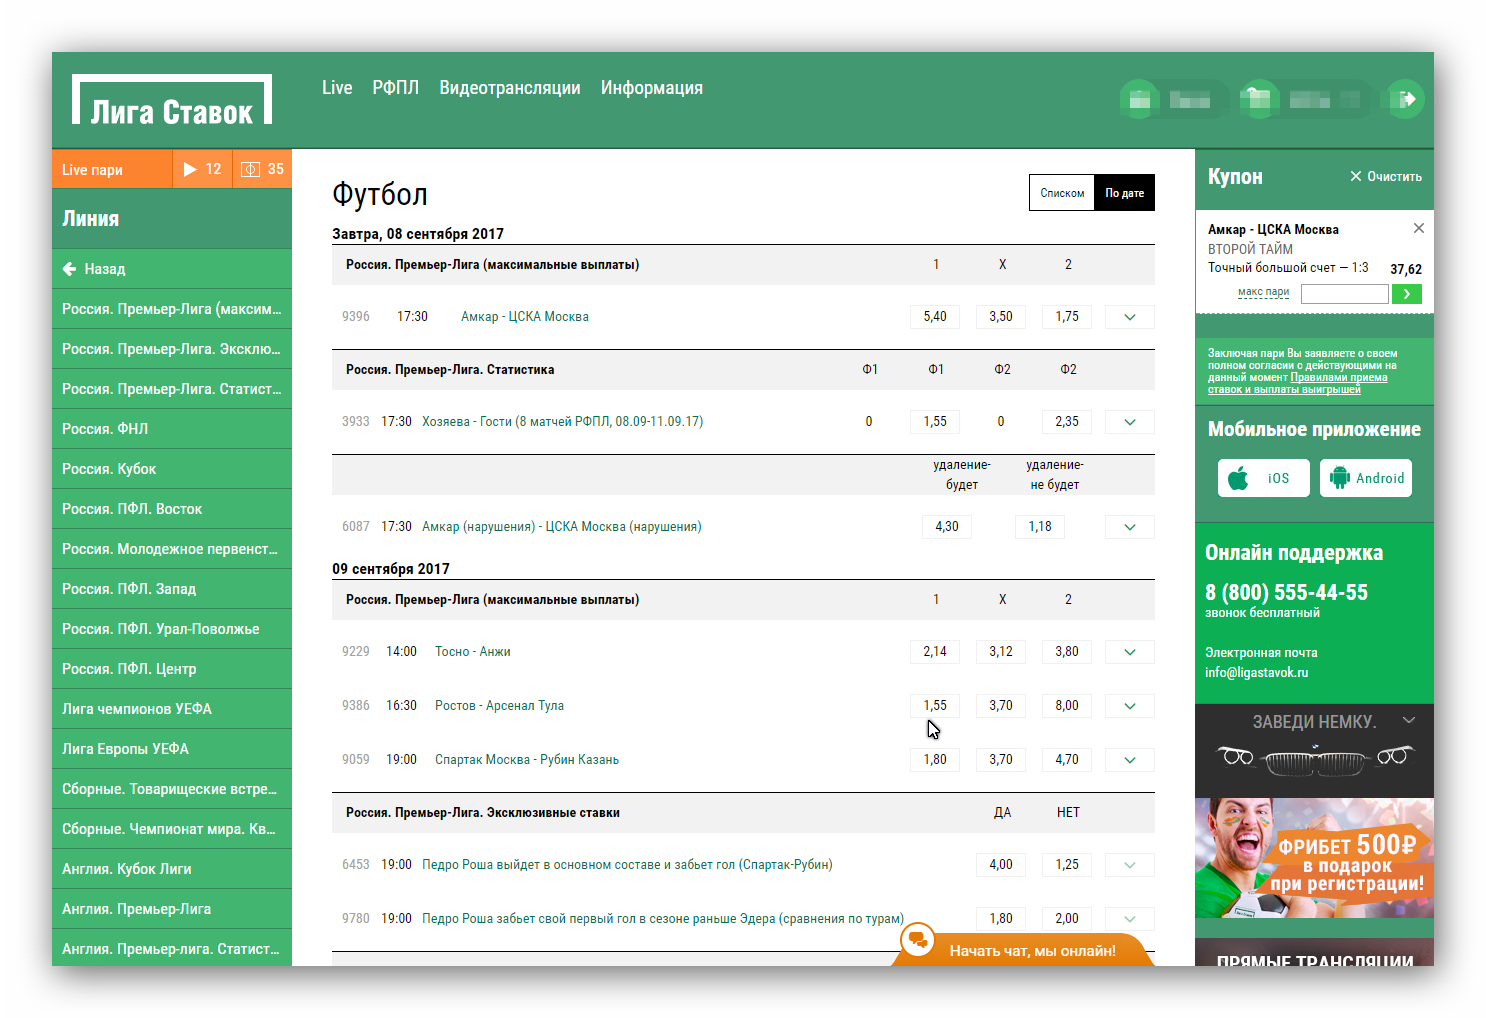Select Англия. Премьер-Лига in sidebar
The width and height of the screenshot is (1486, 1018).
[172, 909]
